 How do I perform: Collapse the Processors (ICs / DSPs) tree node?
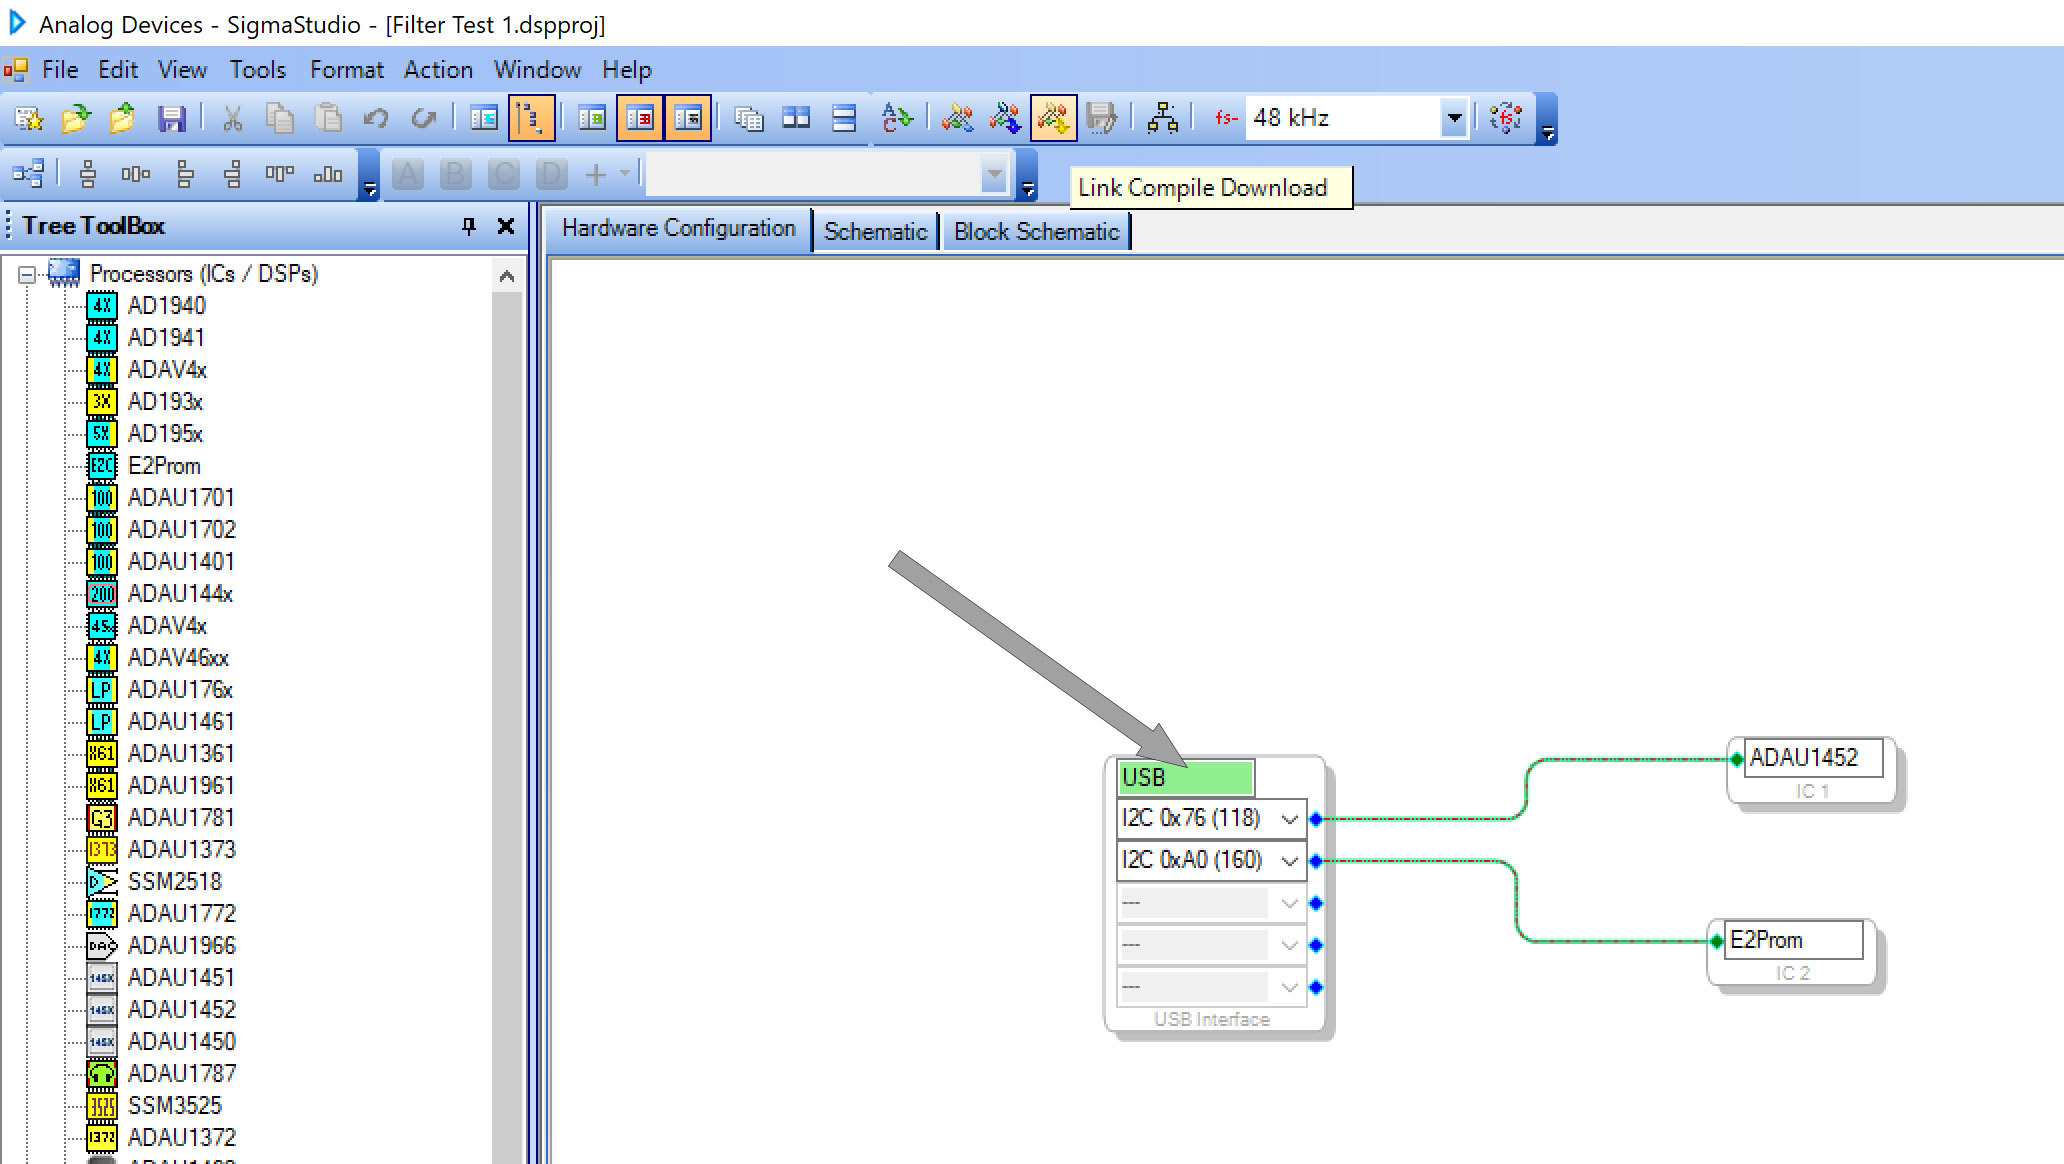27,274
